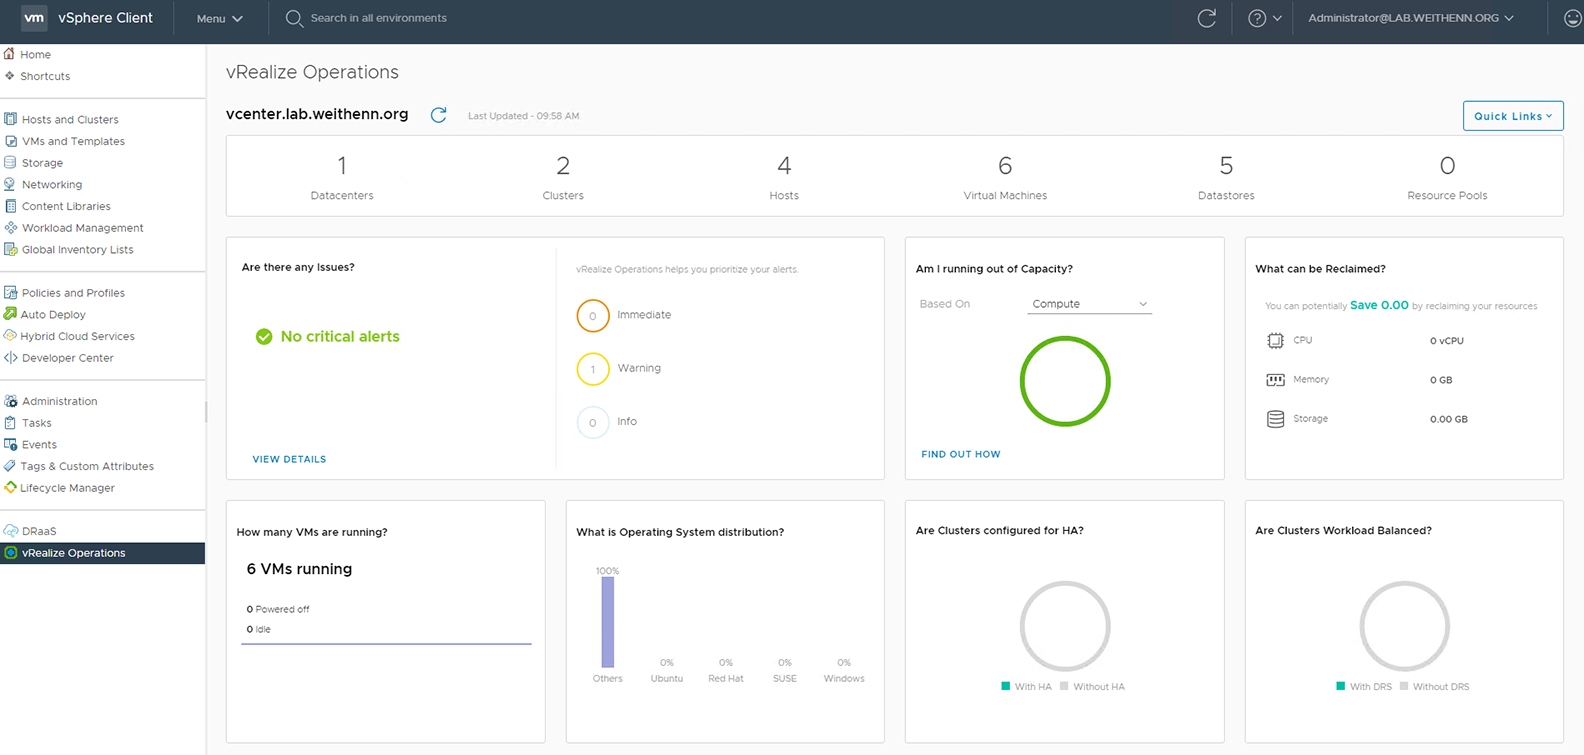1584x755 pixels.
Task: Click the Tags & Custom Attributes icon
Action: point(10,466)
